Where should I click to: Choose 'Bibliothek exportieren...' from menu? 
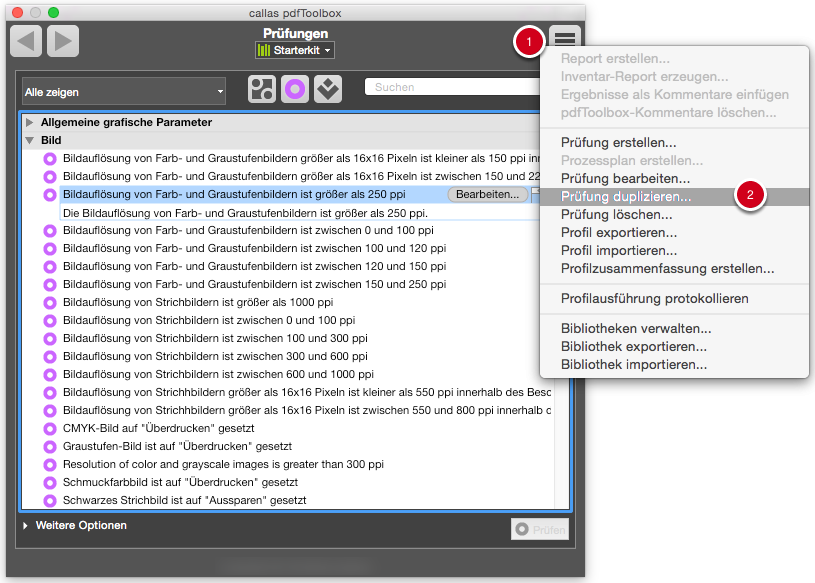674,346
